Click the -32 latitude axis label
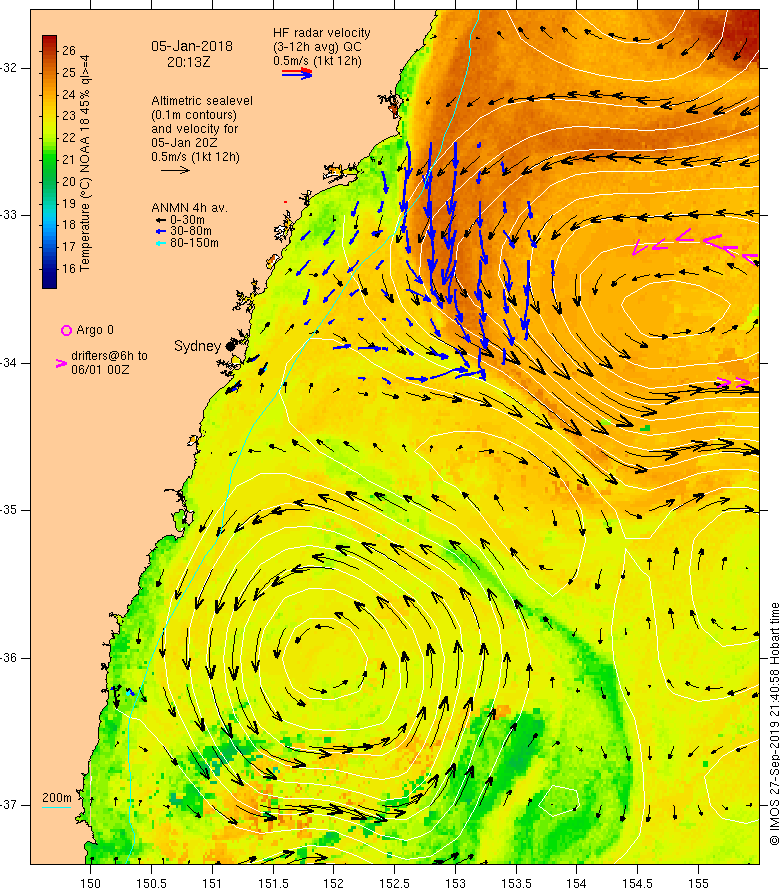Viewport: 780px width, 890px height. click(9, 68)
